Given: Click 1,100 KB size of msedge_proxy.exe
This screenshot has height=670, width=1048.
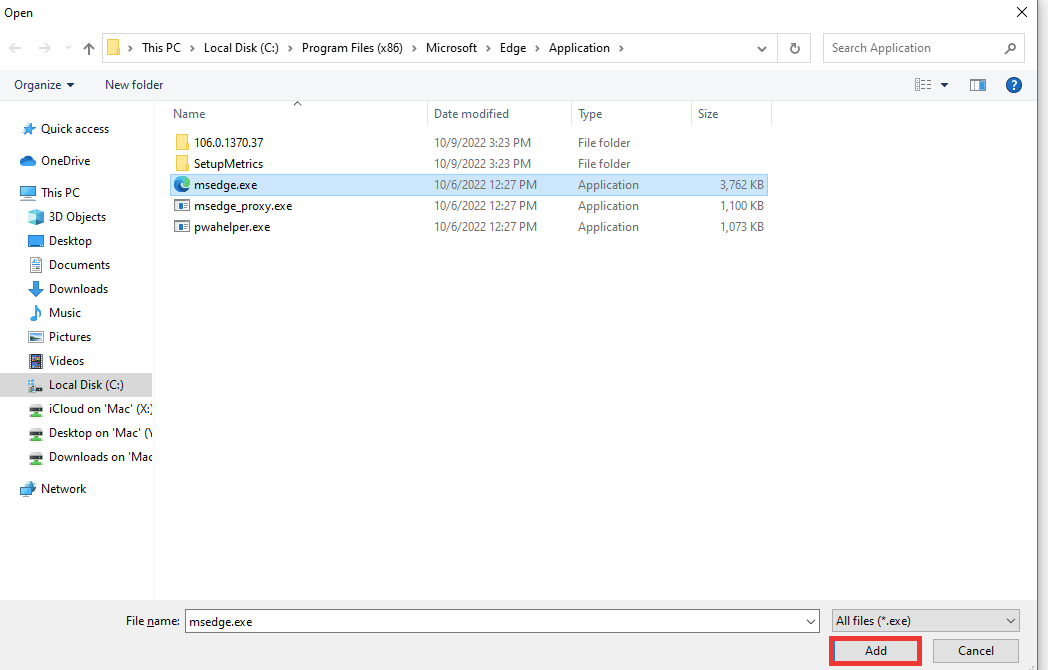Looking at the screenshot, I should [x=741, y=206].
